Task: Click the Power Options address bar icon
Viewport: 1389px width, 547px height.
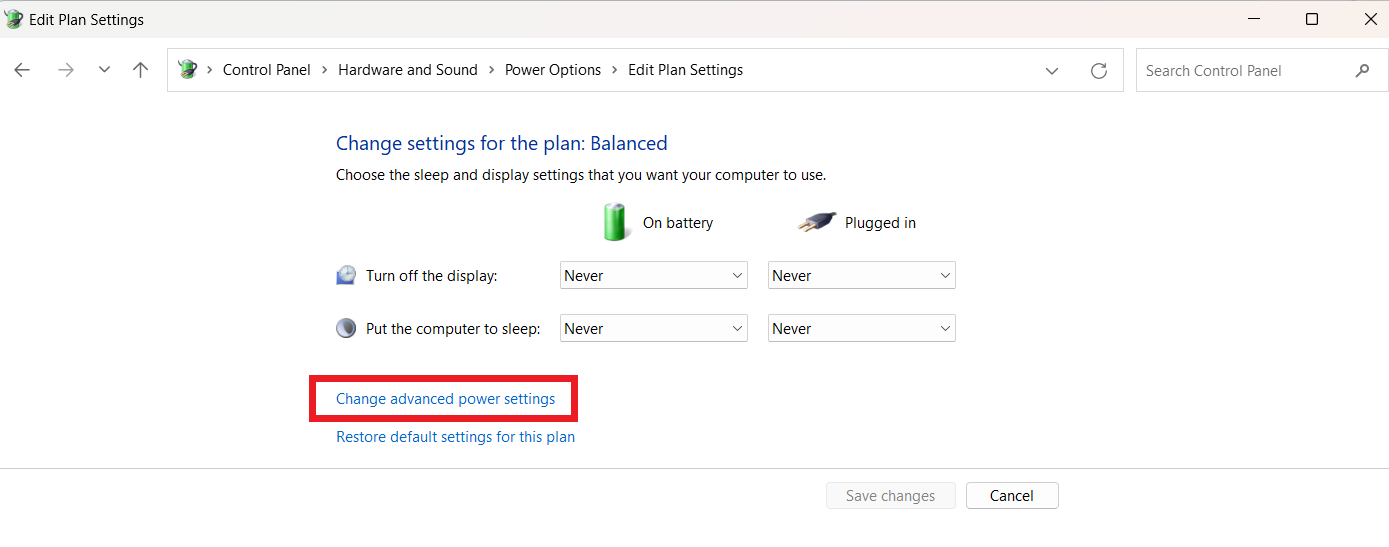Action: click(x=187, y=70)
